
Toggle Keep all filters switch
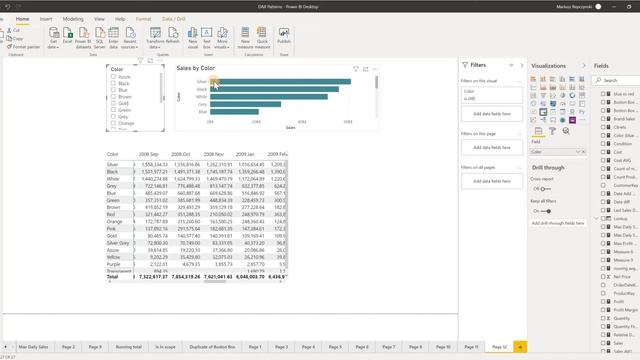click(546, 211)
